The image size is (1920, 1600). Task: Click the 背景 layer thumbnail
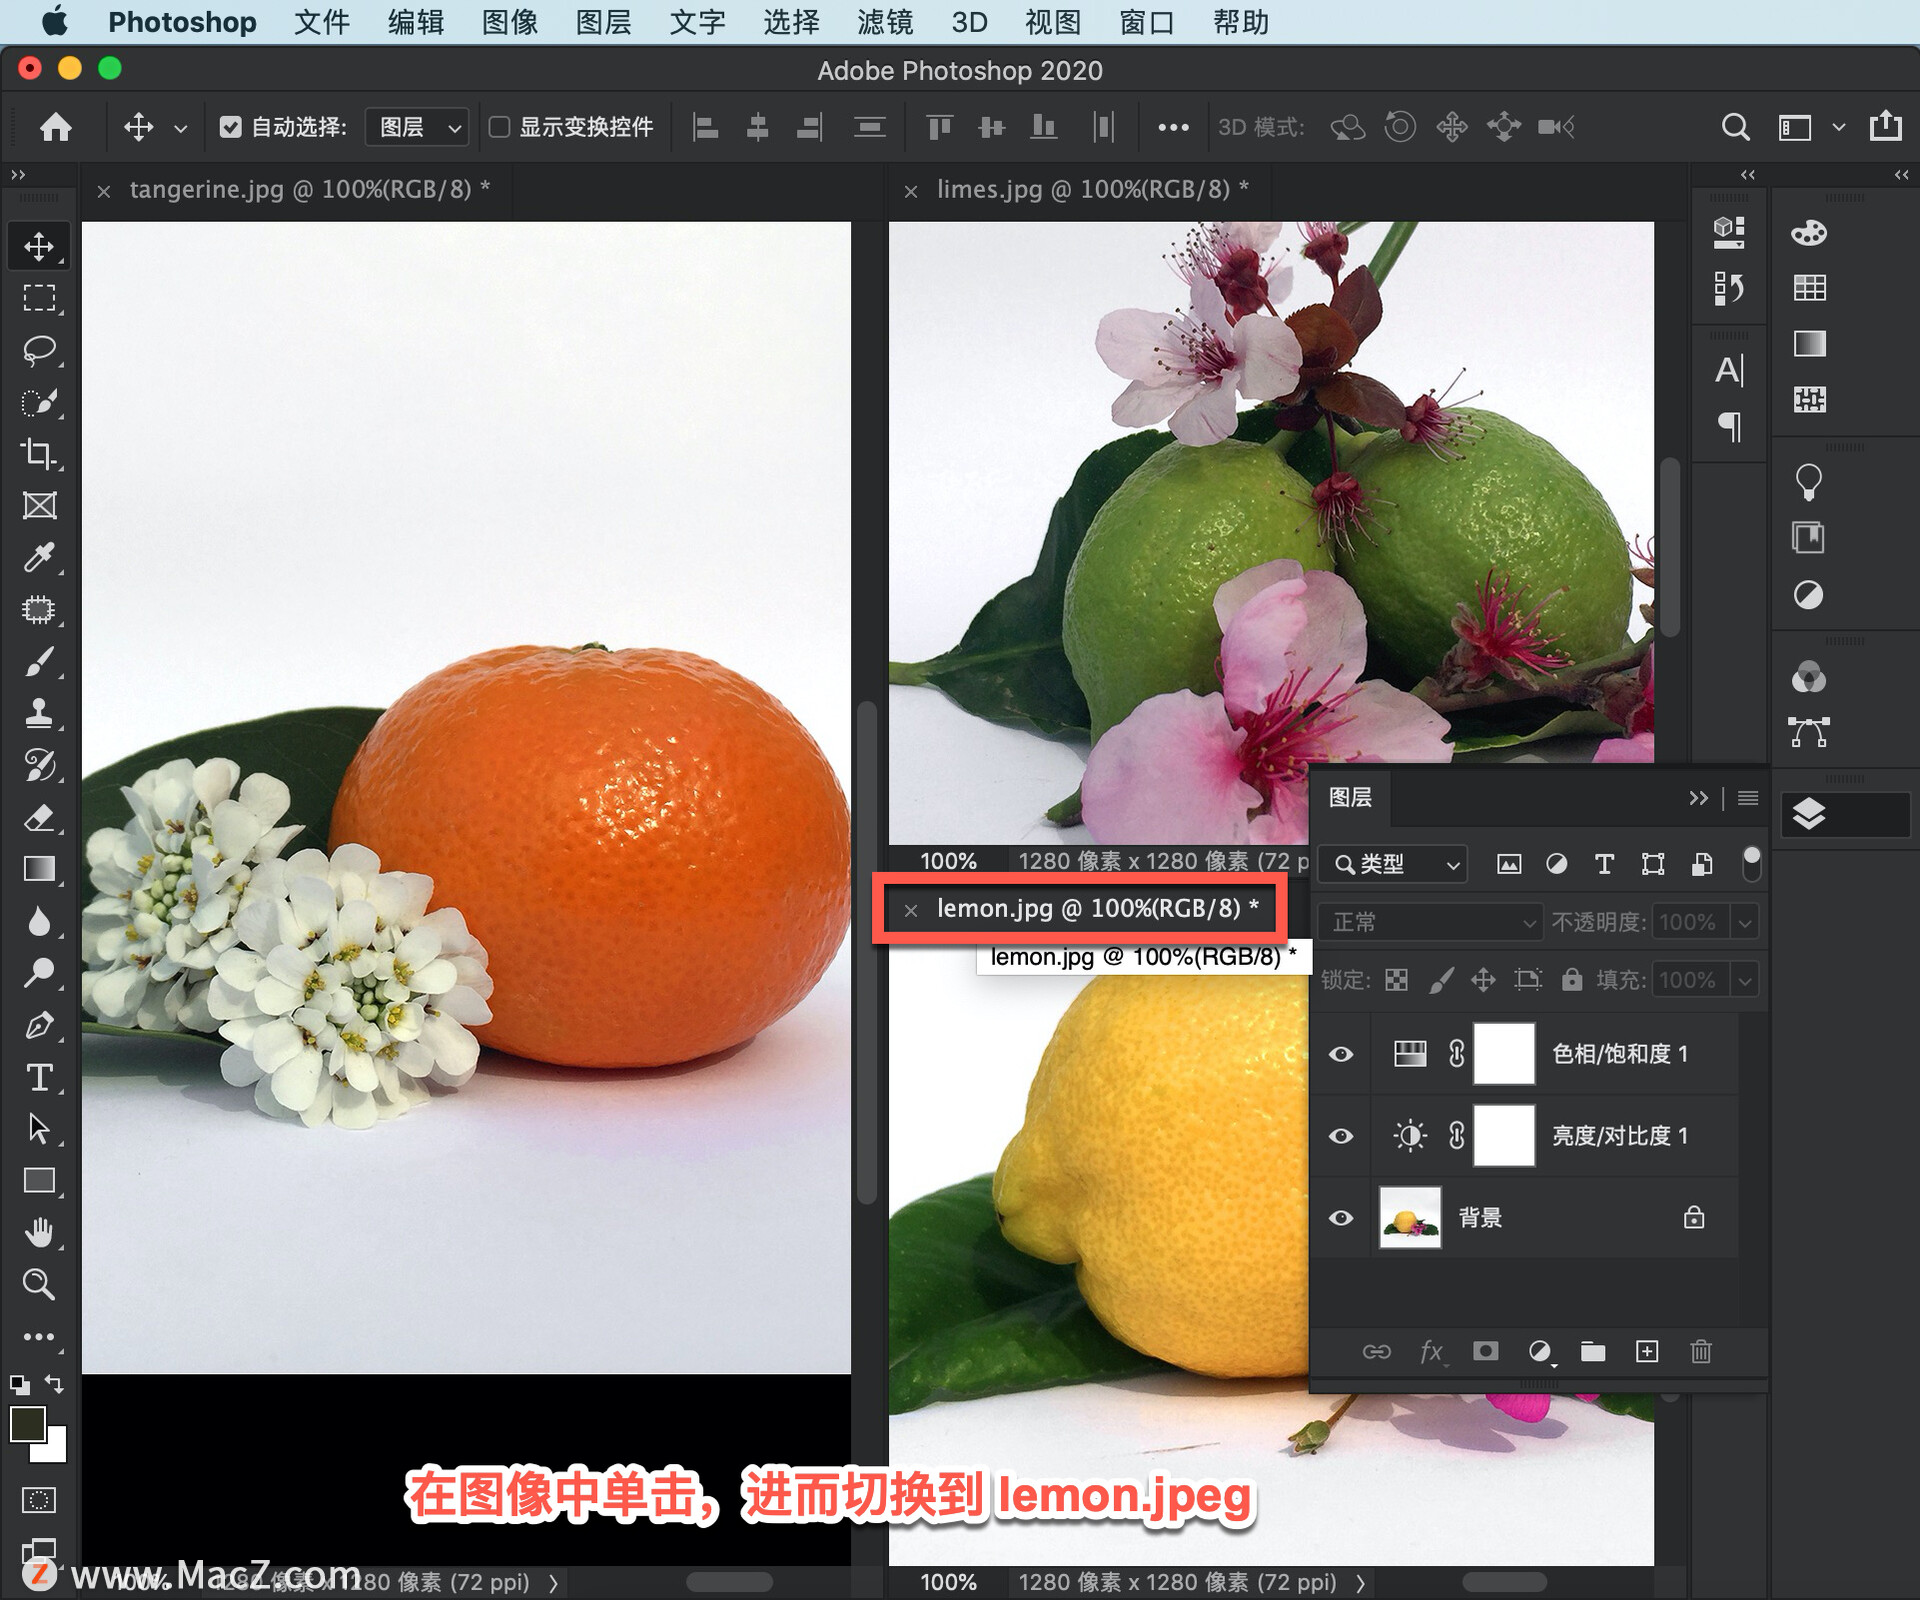point(1409,1218)
